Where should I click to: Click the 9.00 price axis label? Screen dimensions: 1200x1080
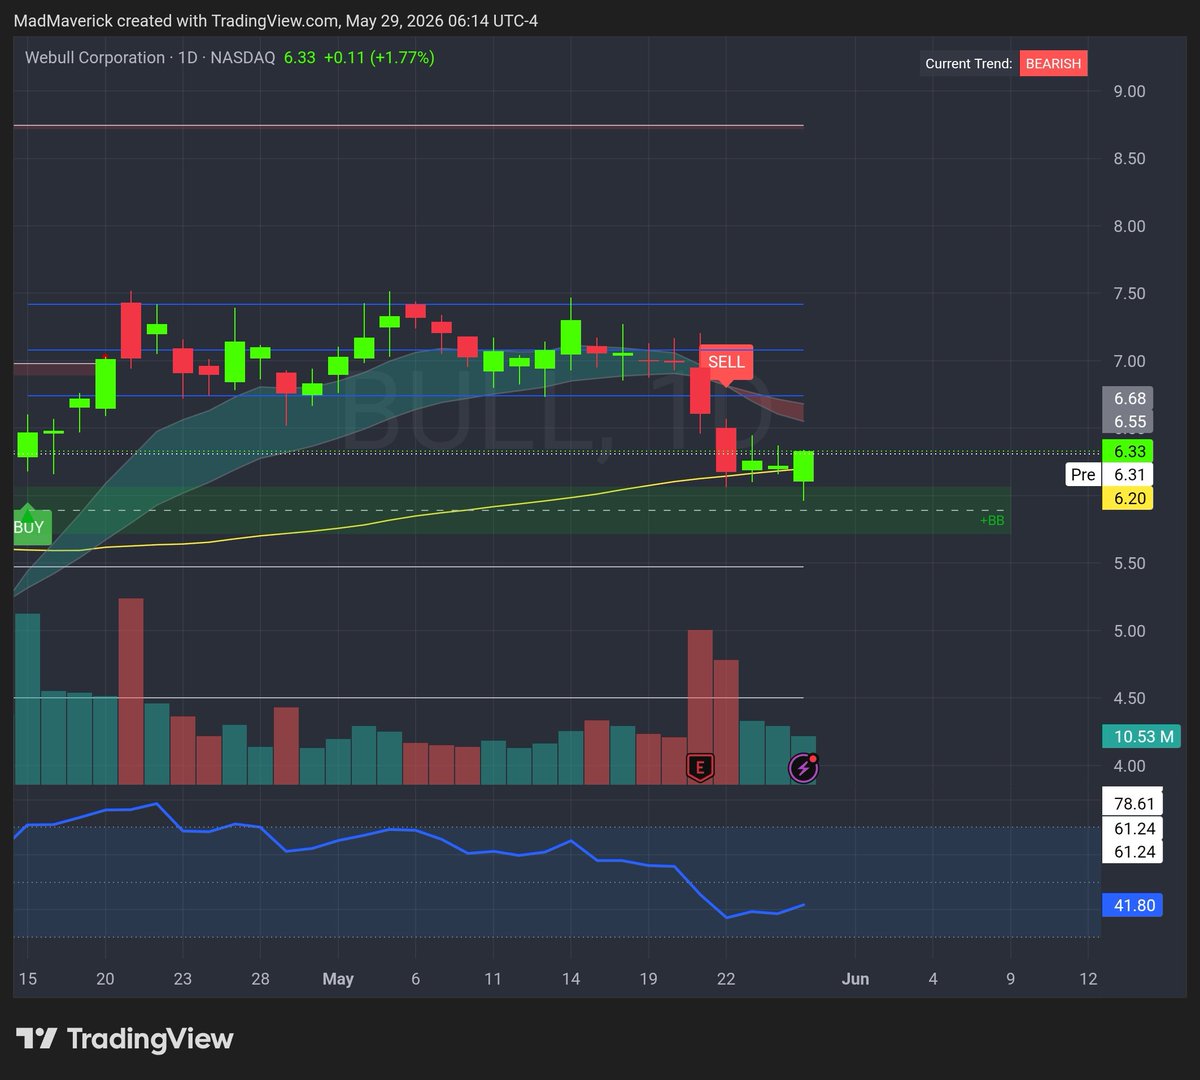(1129, 91)
